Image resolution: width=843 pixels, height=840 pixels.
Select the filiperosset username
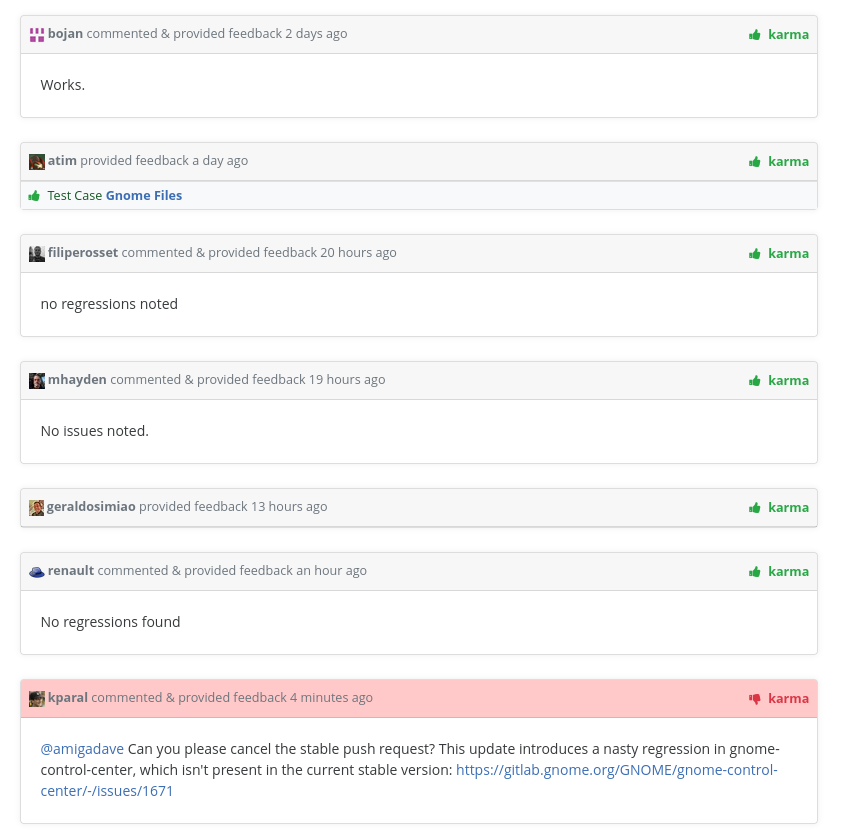pyautogui.click(x=83, y=252)
